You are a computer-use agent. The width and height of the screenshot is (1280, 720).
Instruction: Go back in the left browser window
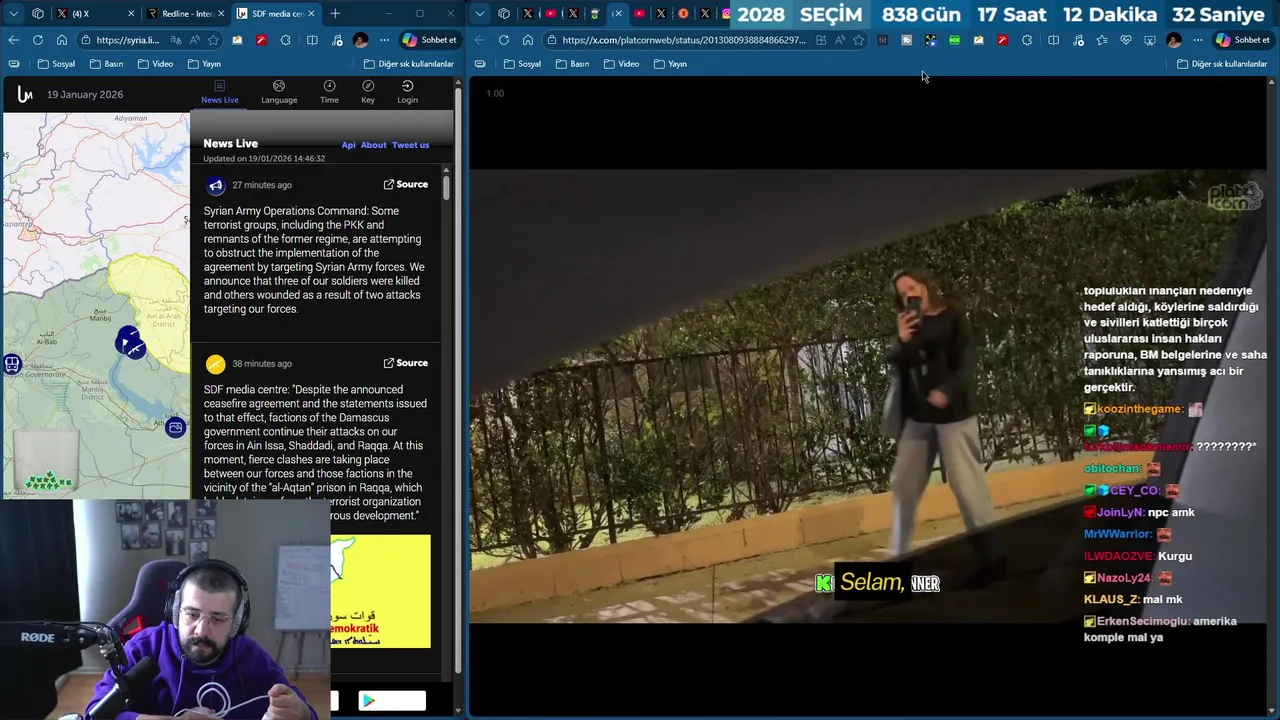13,40
